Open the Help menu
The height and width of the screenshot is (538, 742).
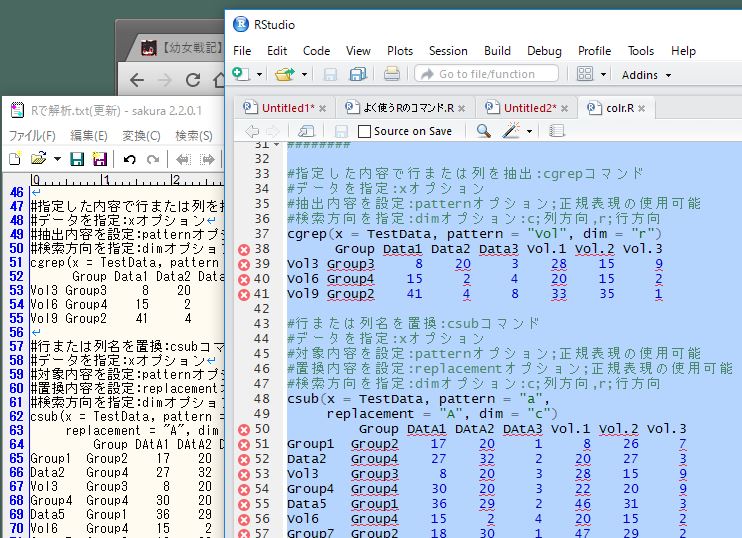pyautogui.click(x=683, y=51)
